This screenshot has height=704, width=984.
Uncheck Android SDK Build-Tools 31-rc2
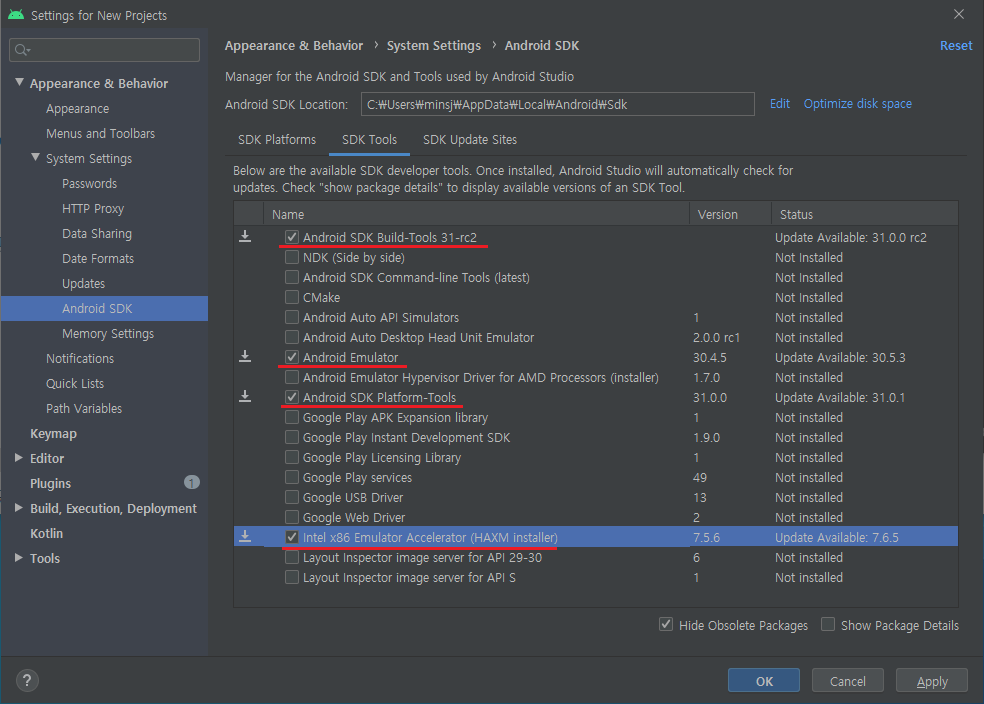(292, 237)
